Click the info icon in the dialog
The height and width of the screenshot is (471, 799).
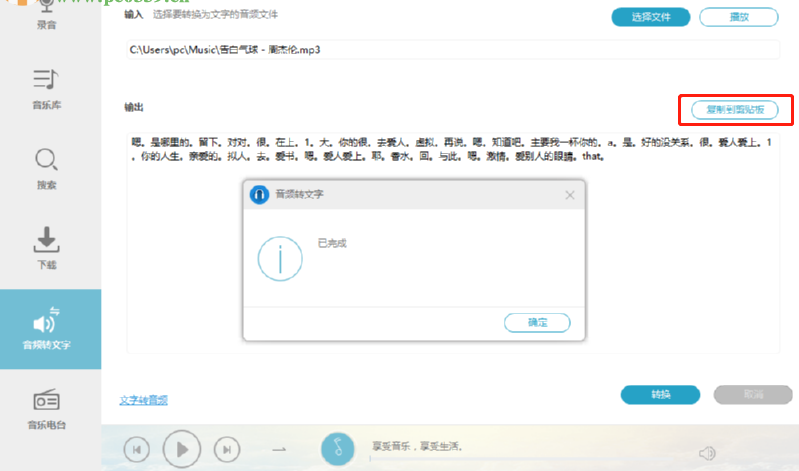[x=280, y=258]
